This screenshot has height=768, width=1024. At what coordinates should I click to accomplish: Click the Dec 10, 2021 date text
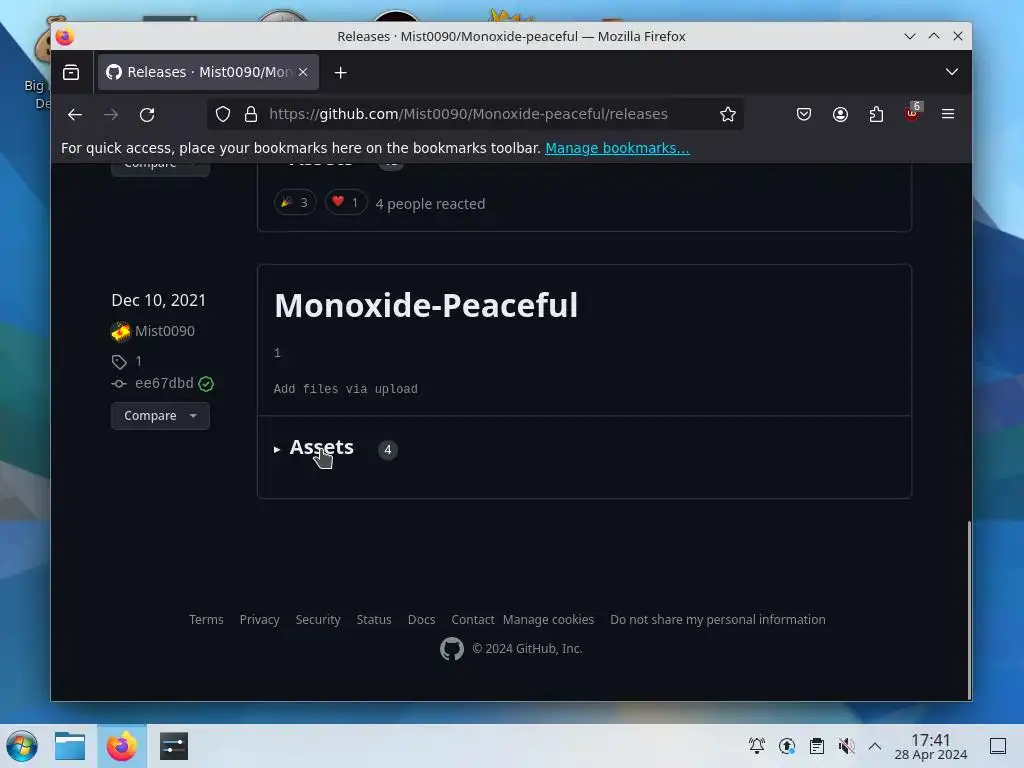[x=159, y=300]
